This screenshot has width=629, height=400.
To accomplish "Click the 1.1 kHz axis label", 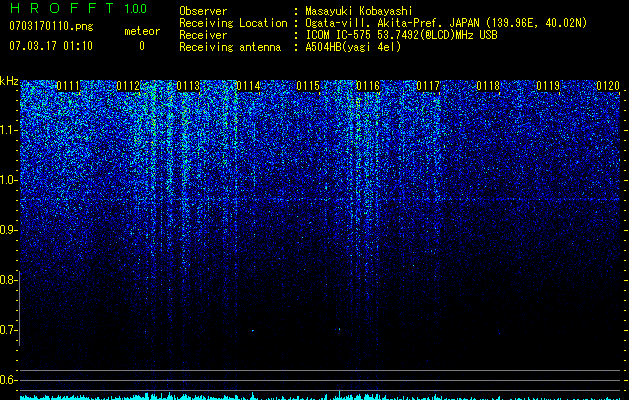I will (8, 130).
